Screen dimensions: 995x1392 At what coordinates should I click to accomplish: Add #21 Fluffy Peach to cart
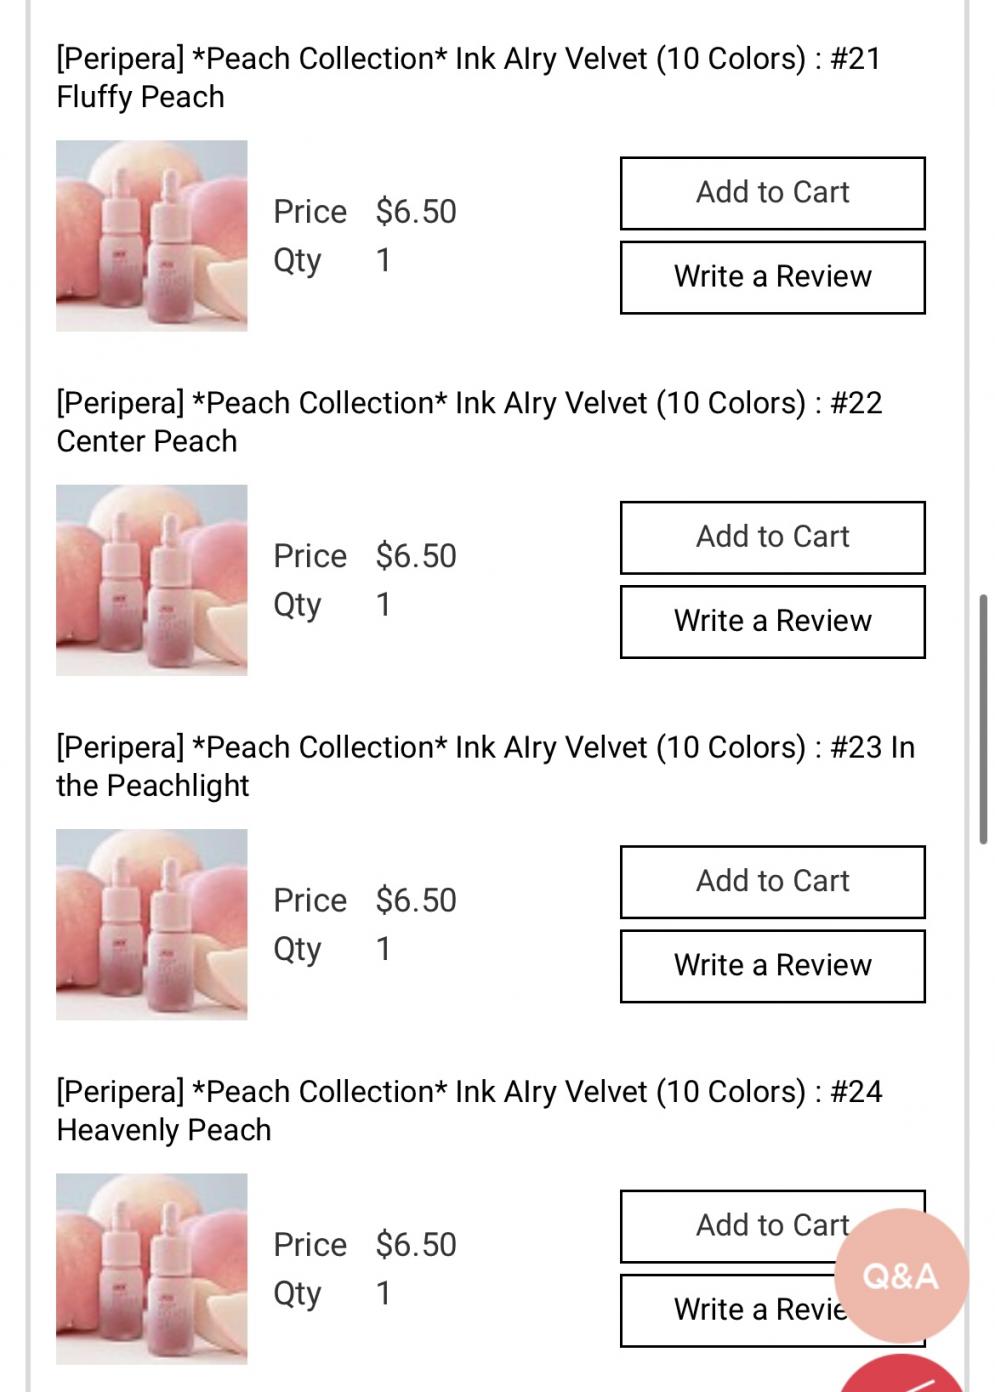coord(772,193)
